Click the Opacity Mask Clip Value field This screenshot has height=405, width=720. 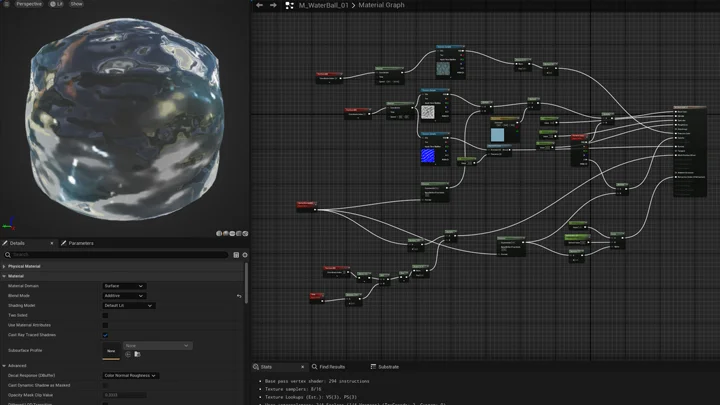tap(124, 395)
